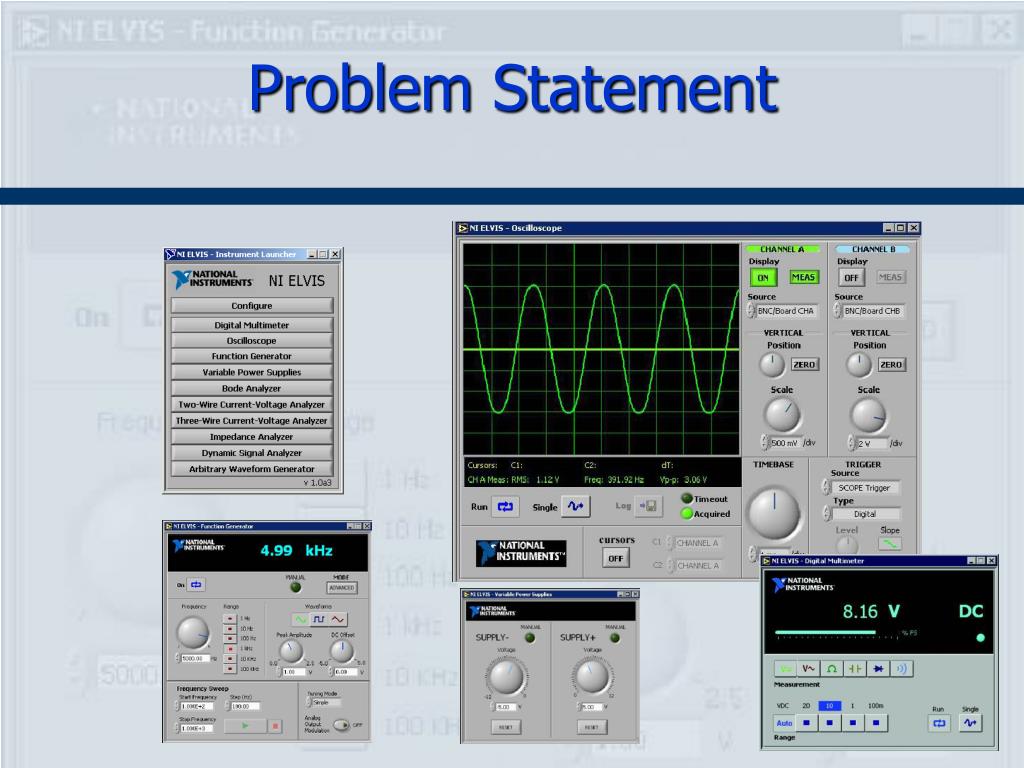Viewport: 1024px width, 768px height.
Task: Open cursor C1 CHANNEL A selector
Action: coord(695,543)
